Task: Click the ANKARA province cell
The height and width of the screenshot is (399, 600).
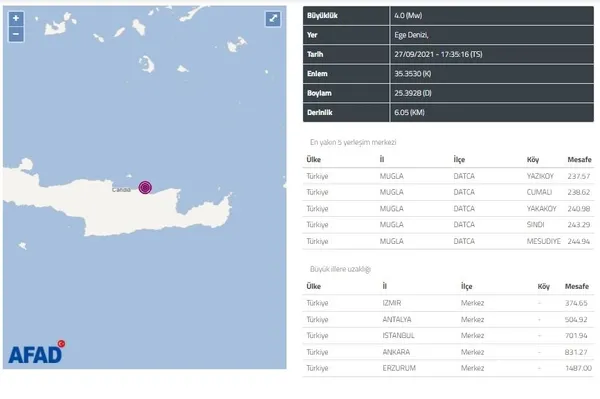Action: (x=396, y=352)
